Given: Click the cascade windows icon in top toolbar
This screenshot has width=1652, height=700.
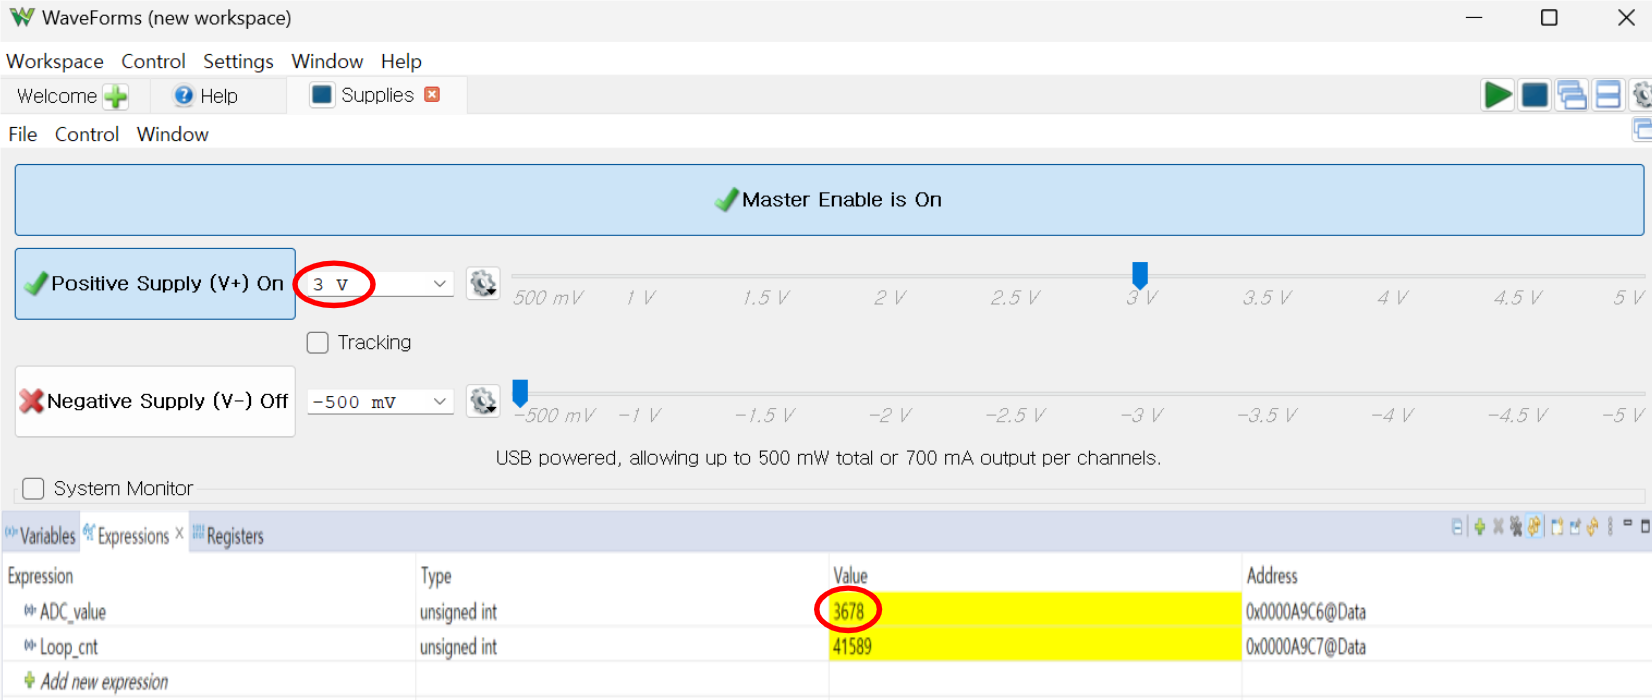Looking at the screenshot, I should [1571, 95].
